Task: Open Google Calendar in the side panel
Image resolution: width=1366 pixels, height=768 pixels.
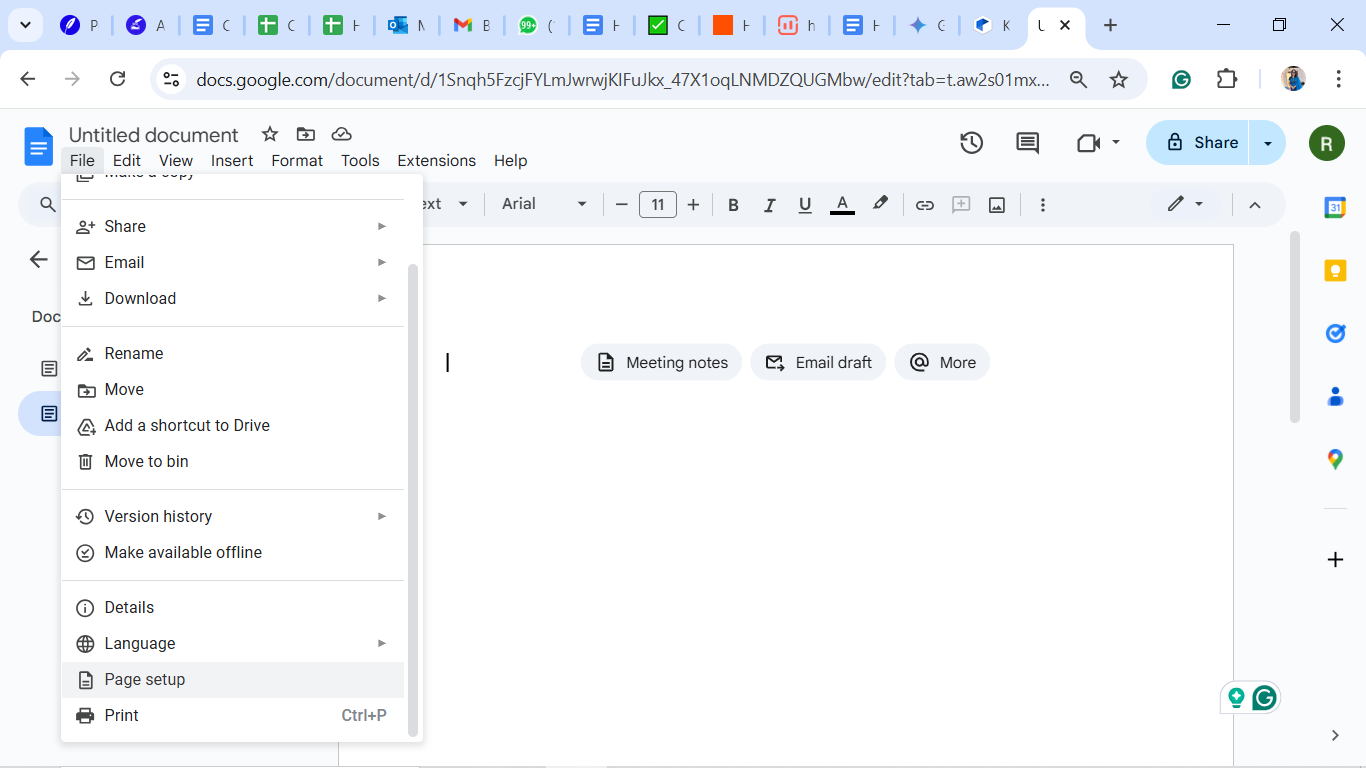Action: coord(1335,207)
